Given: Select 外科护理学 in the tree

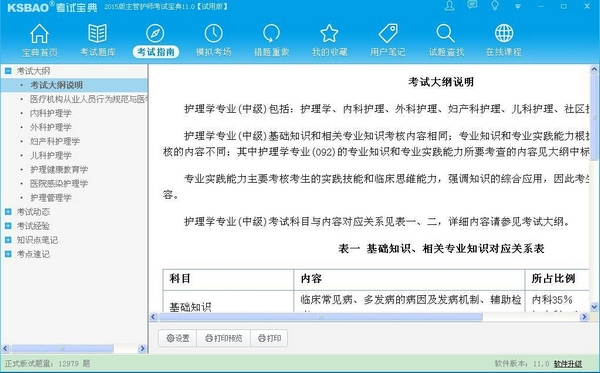Looking at the screenshot, I should pos(51,127).
